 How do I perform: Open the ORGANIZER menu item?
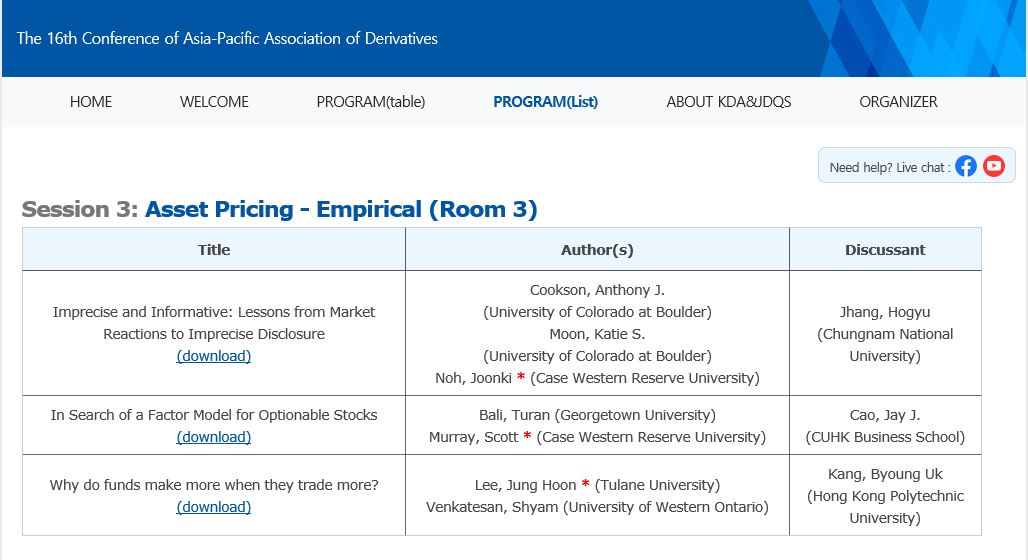898,102
